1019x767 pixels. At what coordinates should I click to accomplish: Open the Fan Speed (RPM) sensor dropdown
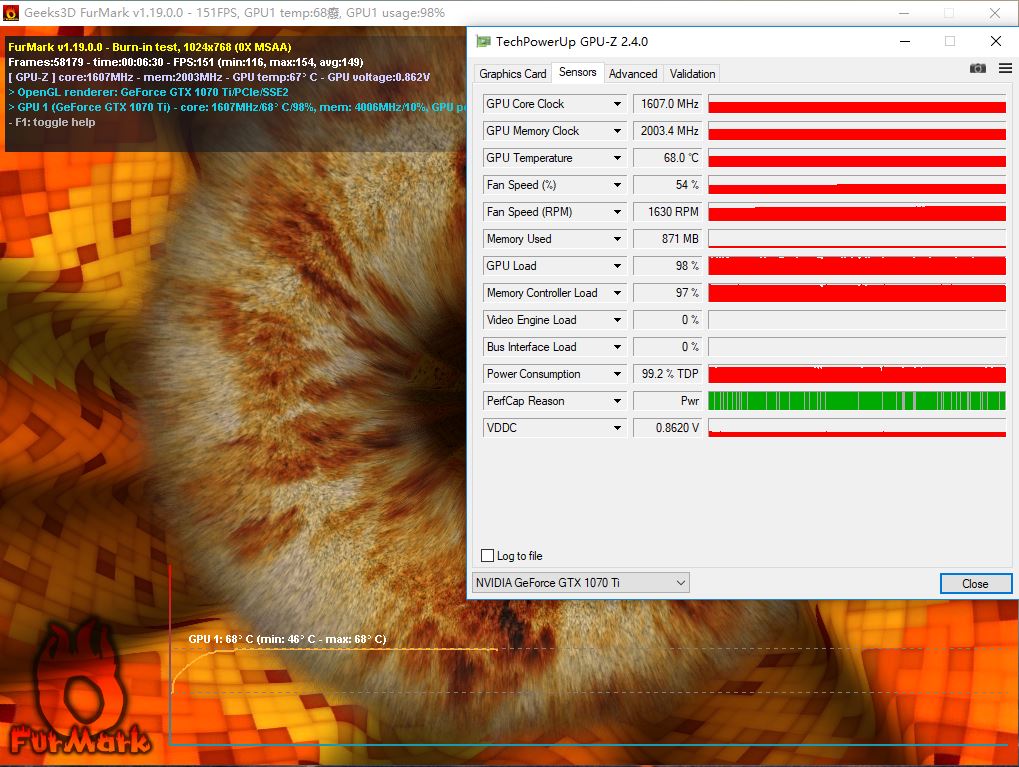pyautogui.click(x=617, y=212)
